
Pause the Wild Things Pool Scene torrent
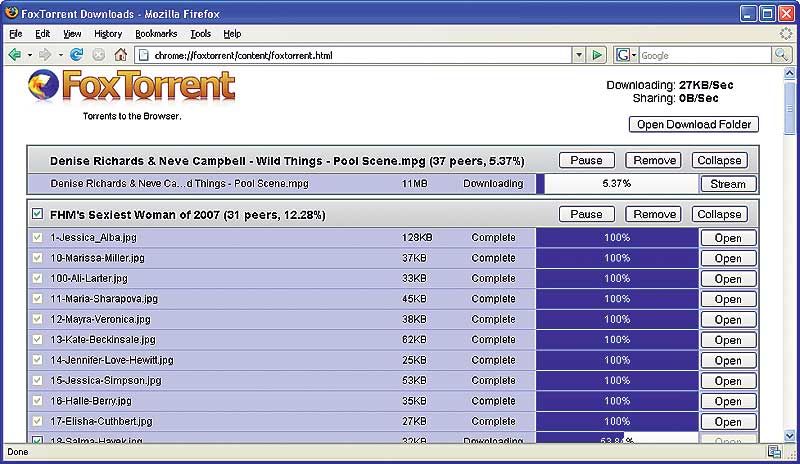587,160
